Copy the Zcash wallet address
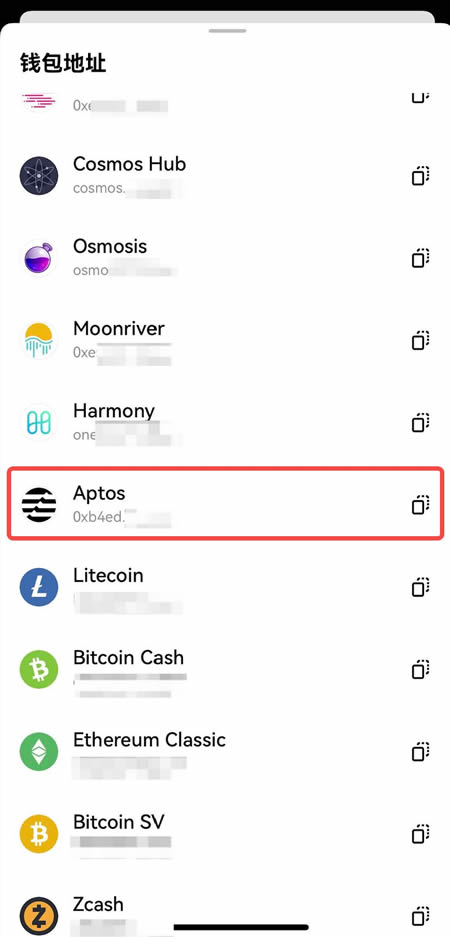Viewport: 450px width, 937px height. tap(421, 915)
